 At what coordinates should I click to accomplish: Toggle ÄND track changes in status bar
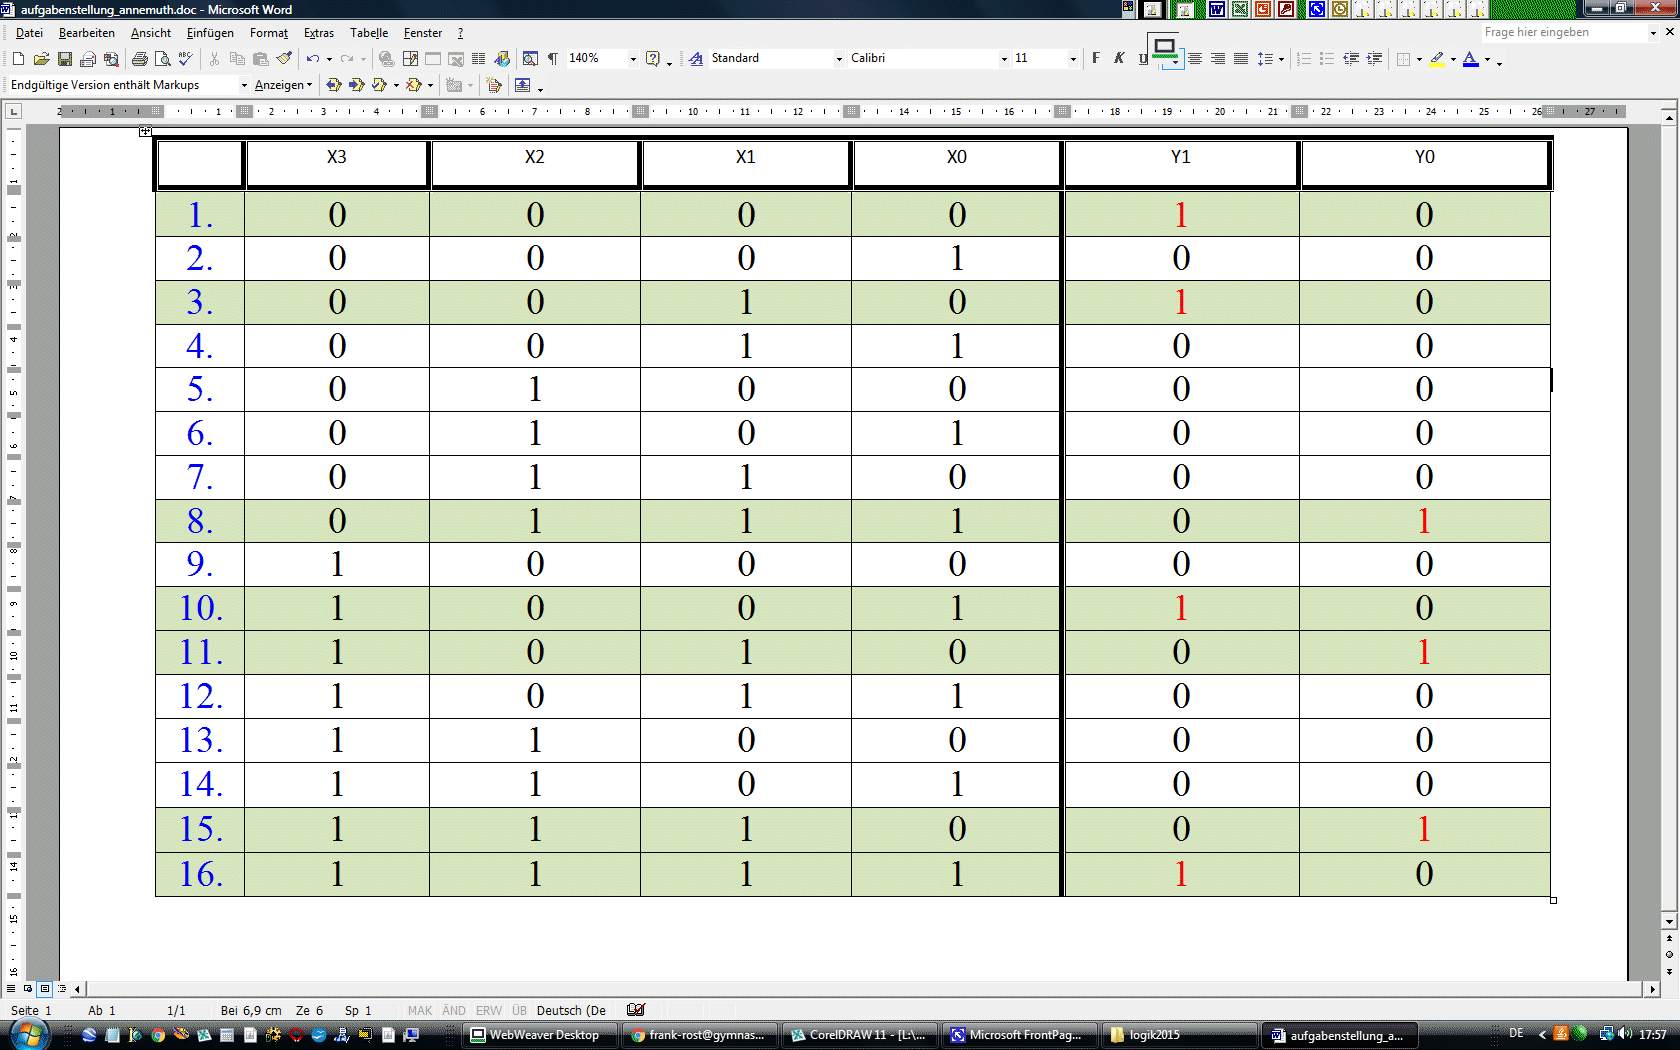coord(454,1011)
